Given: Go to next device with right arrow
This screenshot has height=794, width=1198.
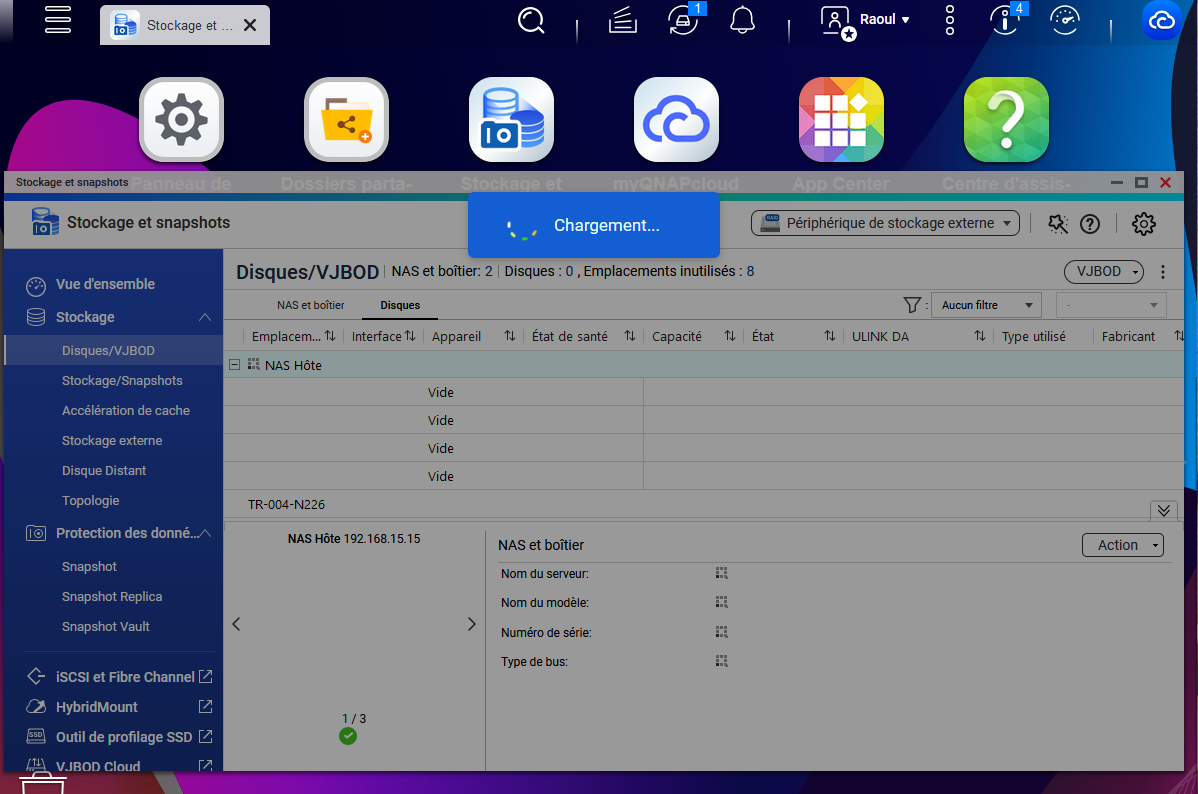Looking at the screenshot, I should pyautogui.click(x=472, y=624).
